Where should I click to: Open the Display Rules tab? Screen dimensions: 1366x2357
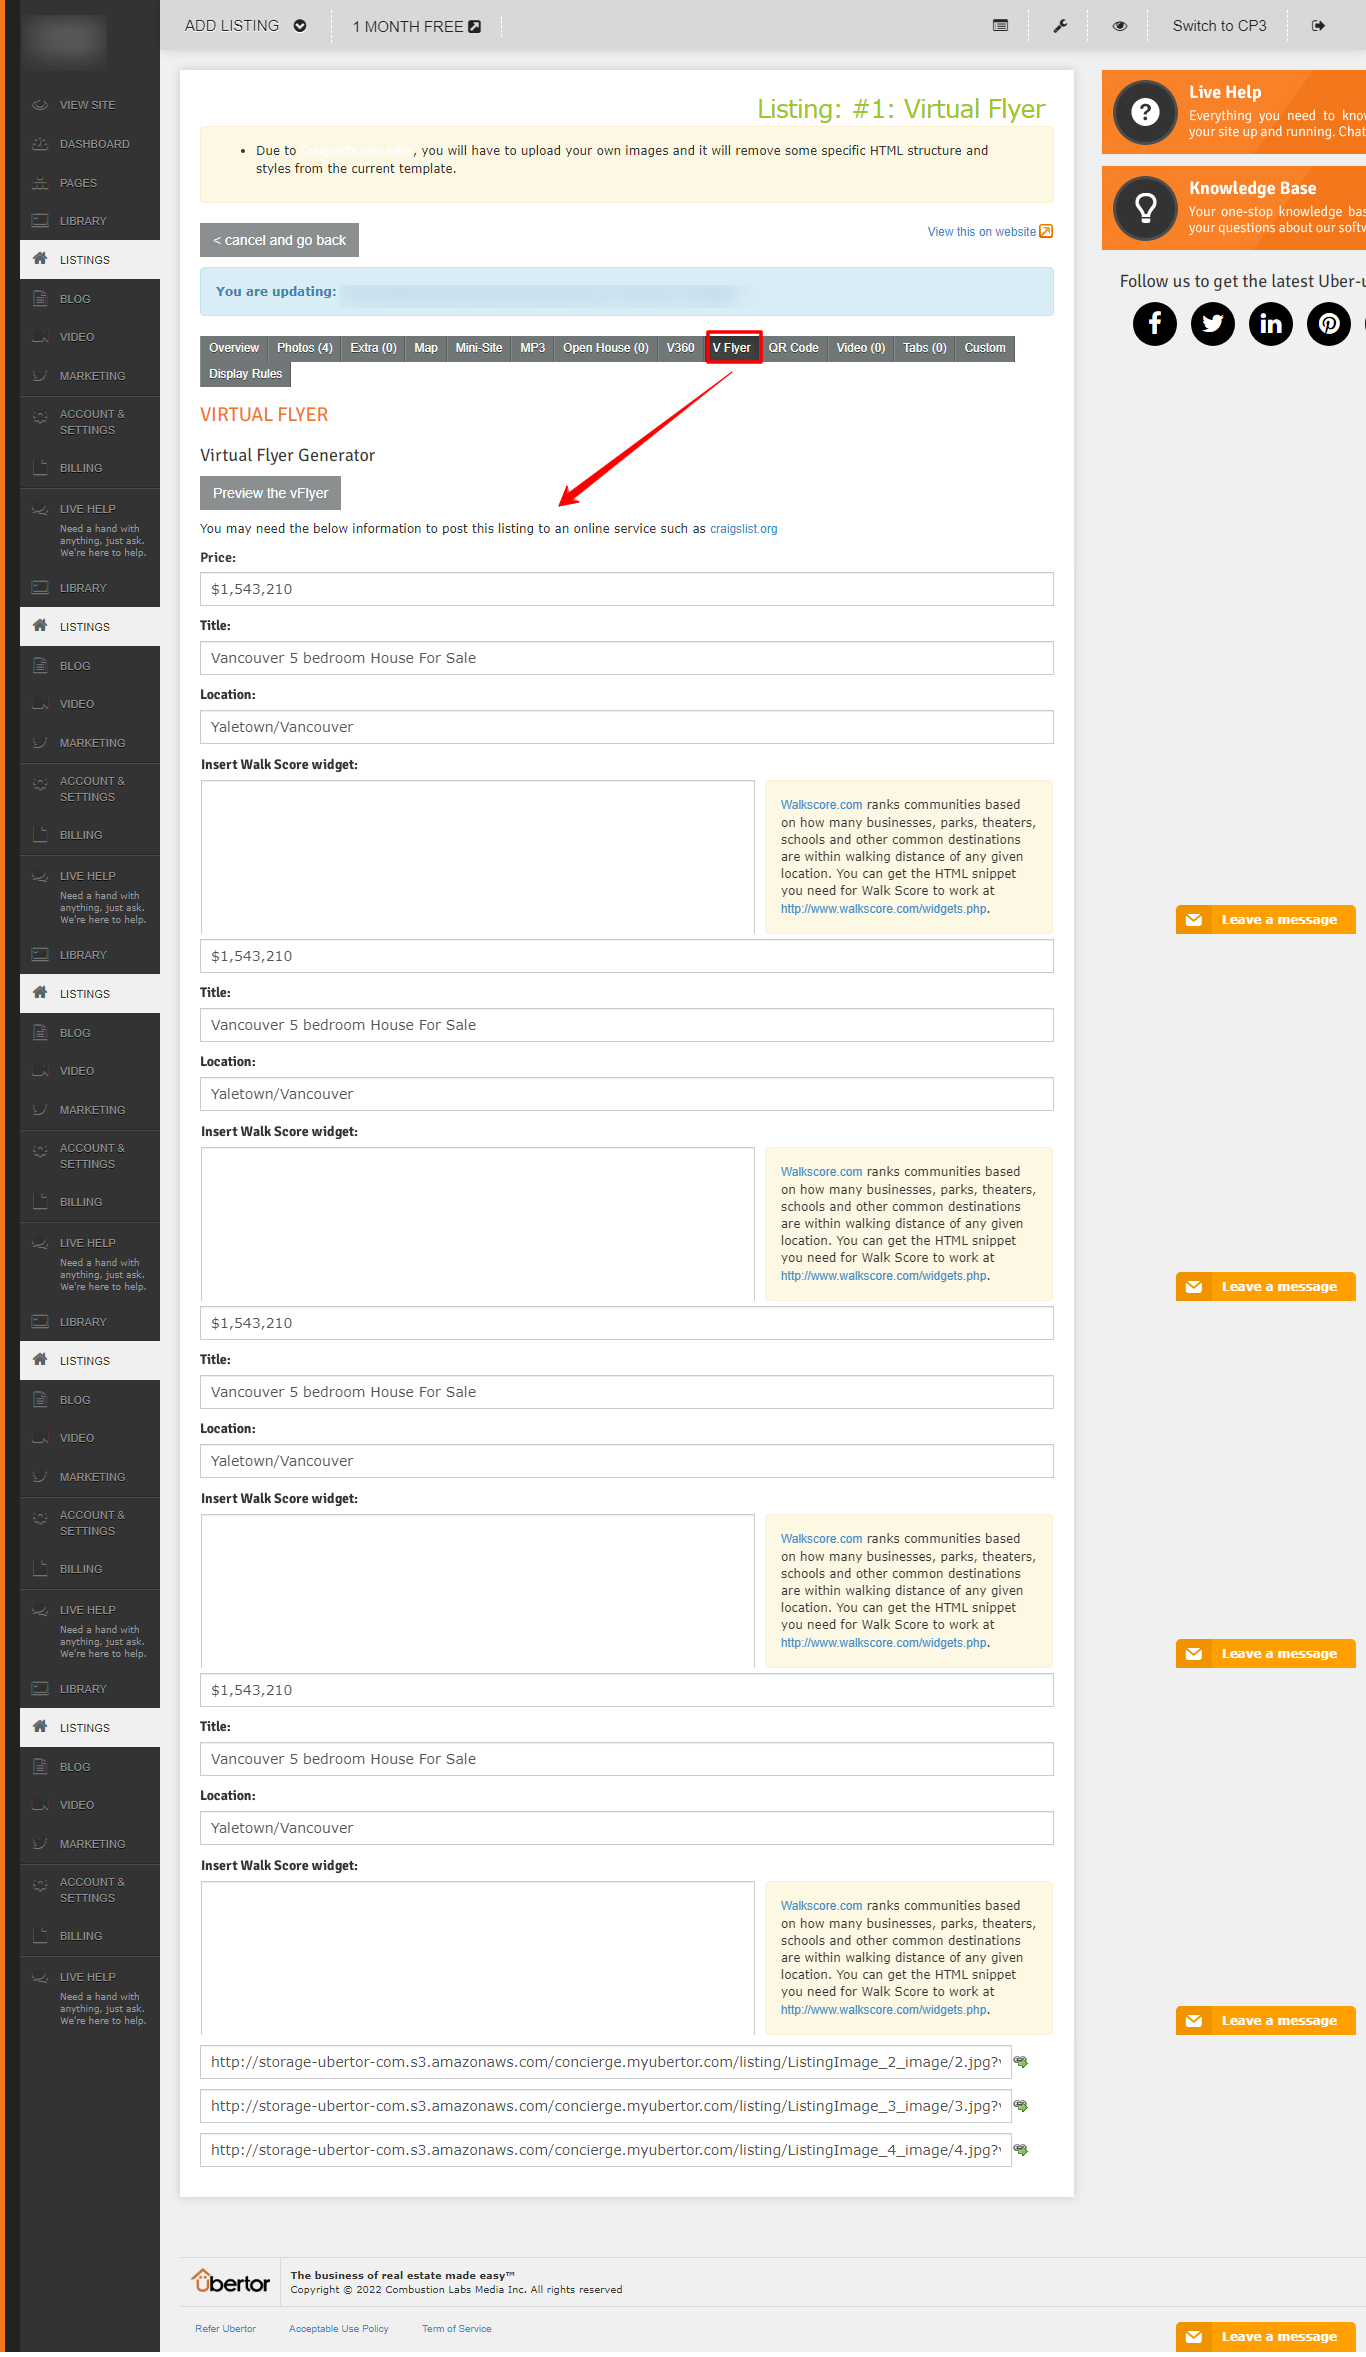coord(245,374)
